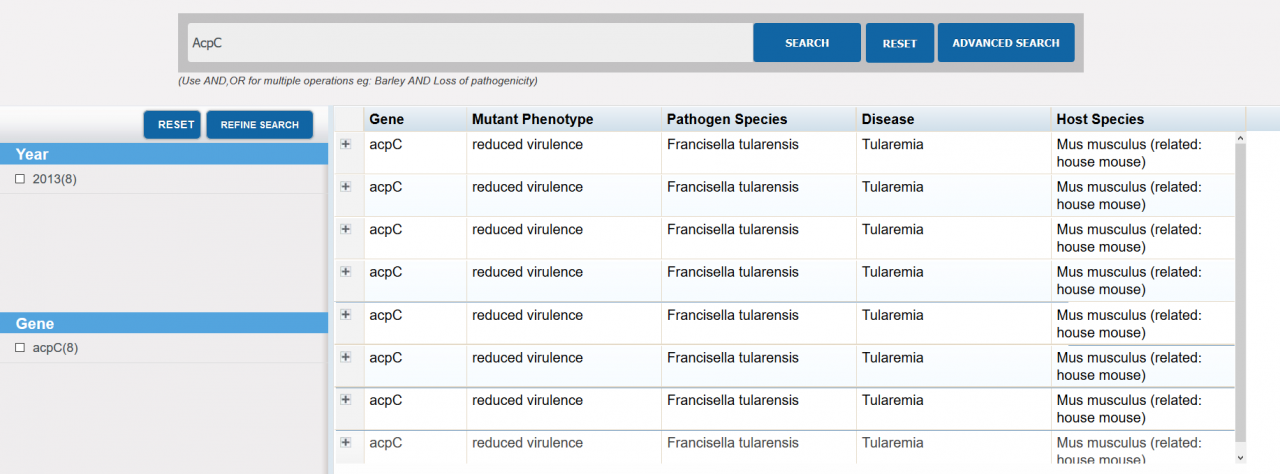Expand the last visible acpC row
The image size is (1280, 474).
346,442
